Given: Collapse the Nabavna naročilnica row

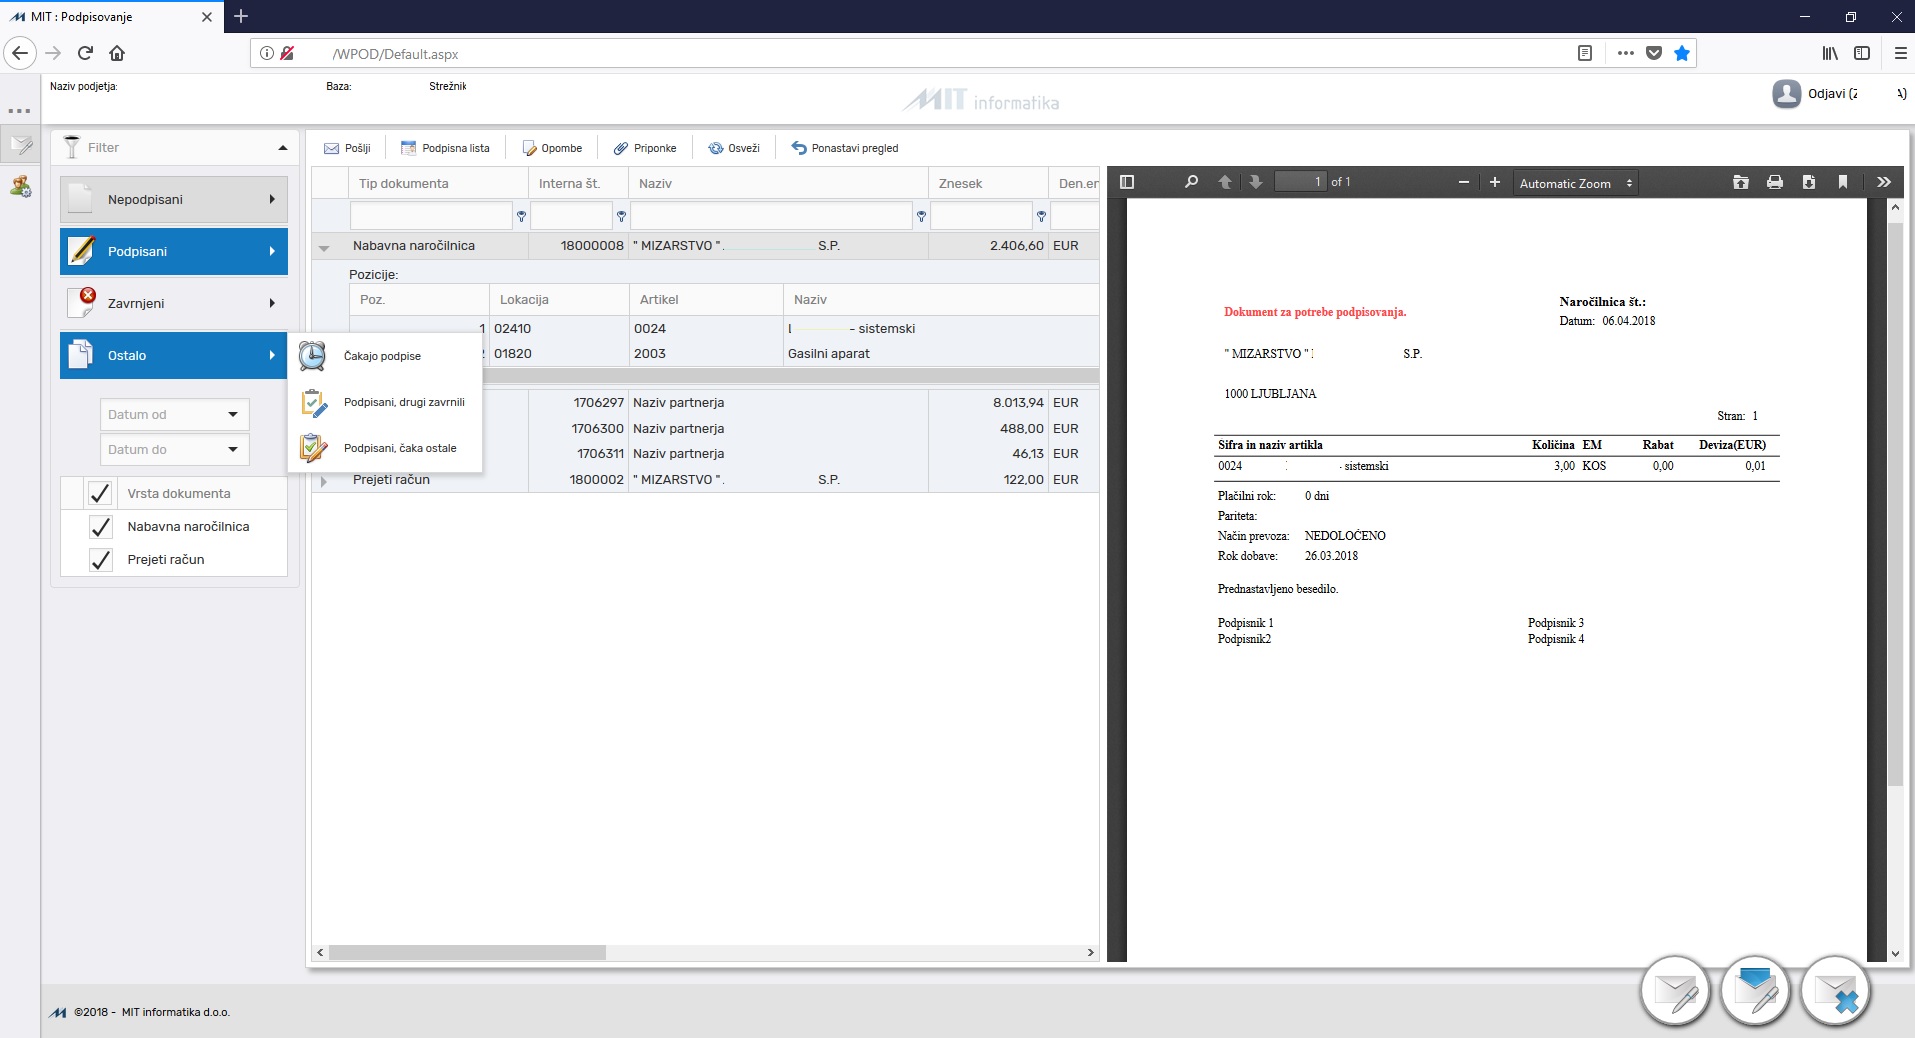Looking at the screenshot, I should click(324, 247).
